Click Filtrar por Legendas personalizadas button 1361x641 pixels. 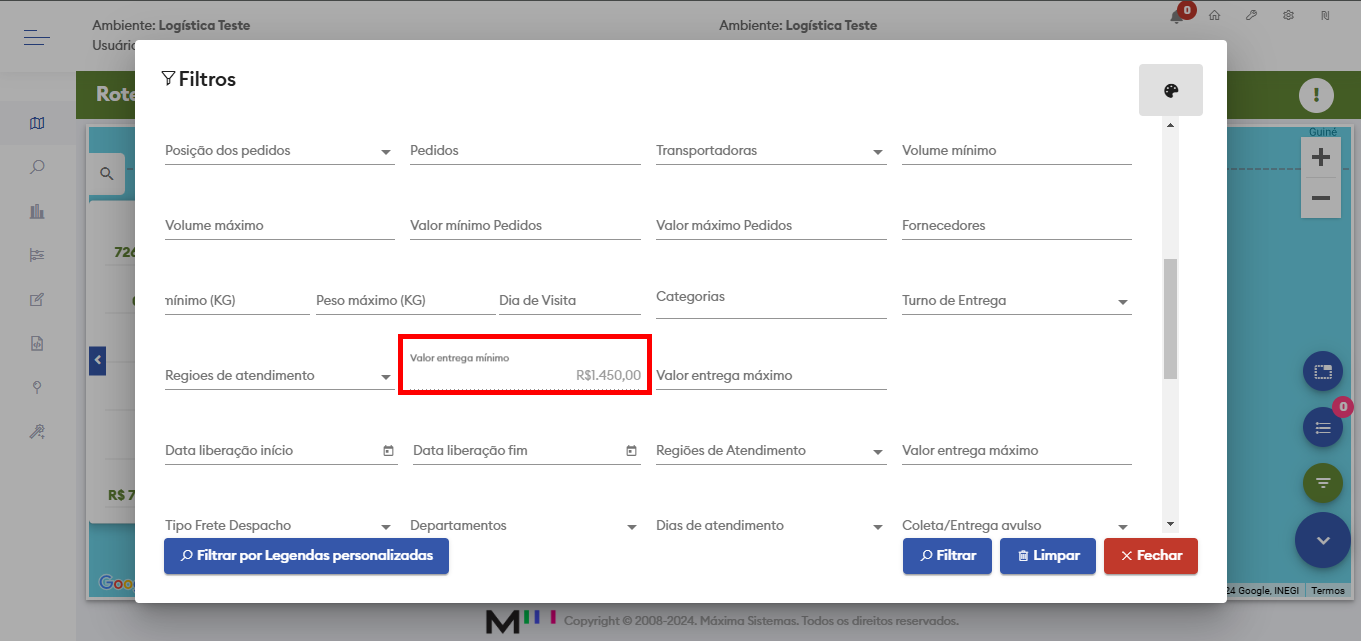pos(306,556)
